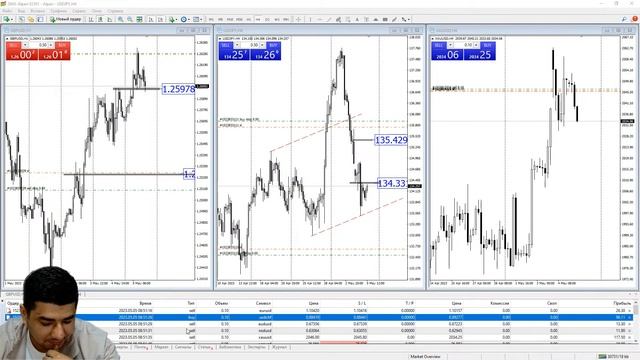
Task: Select the H1 timeframe
Action: (x=249, y=19)
